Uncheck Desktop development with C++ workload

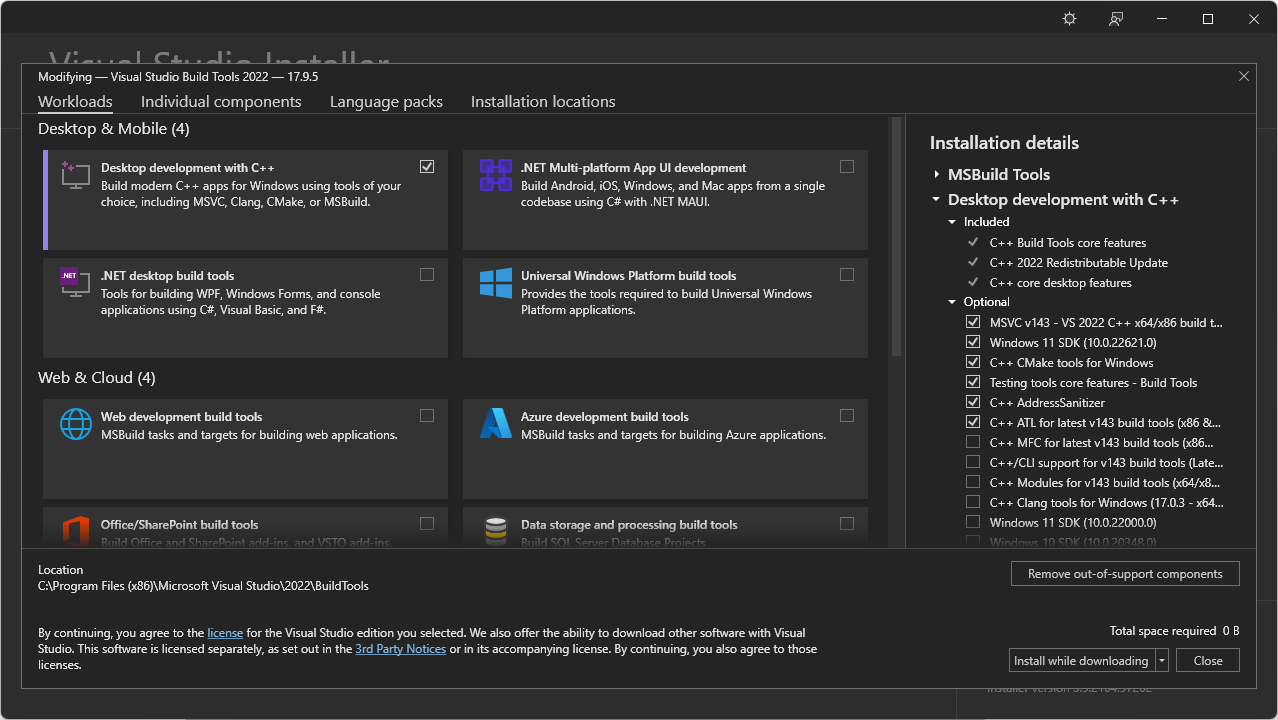(427, 167)
